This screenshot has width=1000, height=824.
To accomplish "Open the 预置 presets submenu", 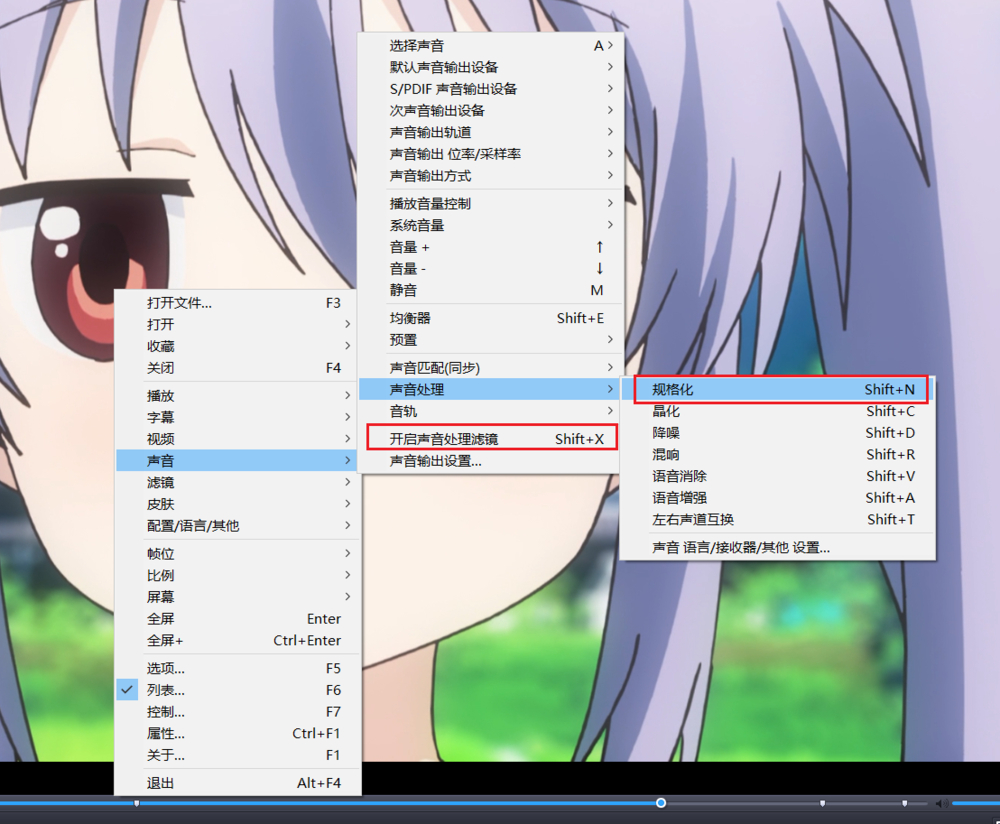I will pos(490,340).
